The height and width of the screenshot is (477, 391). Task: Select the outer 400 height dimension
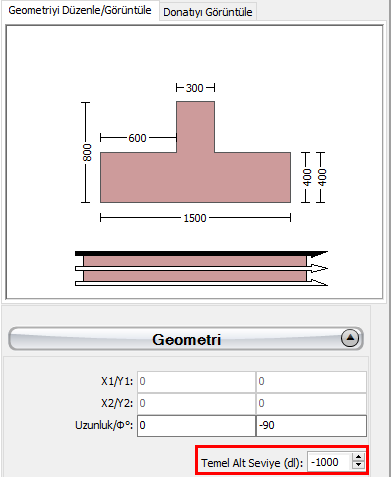pos(322,177)
